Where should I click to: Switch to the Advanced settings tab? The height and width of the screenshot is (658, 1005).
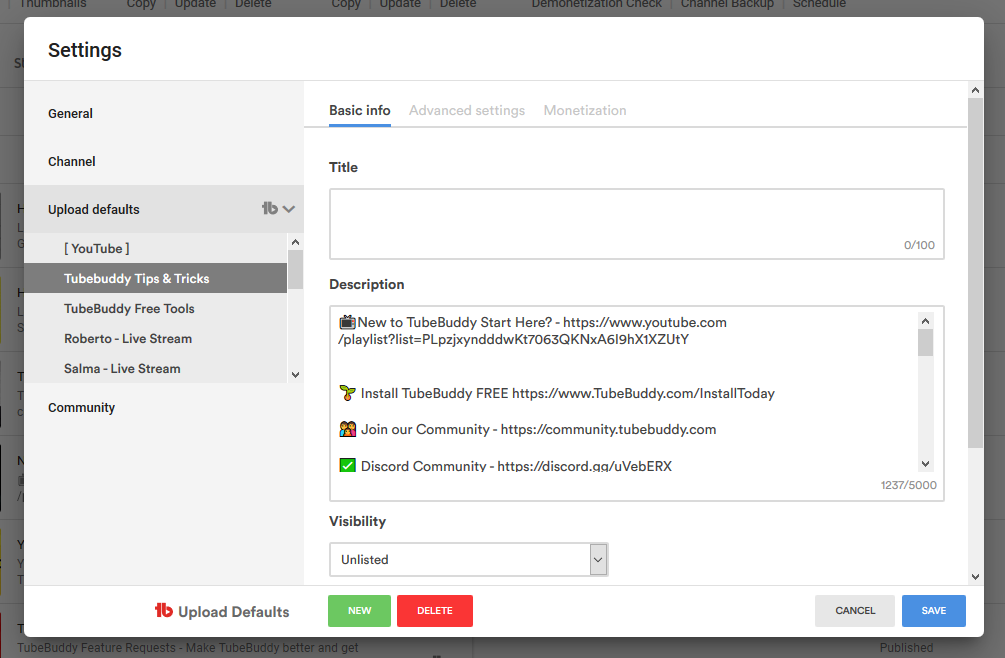click(x=467, y=111)
